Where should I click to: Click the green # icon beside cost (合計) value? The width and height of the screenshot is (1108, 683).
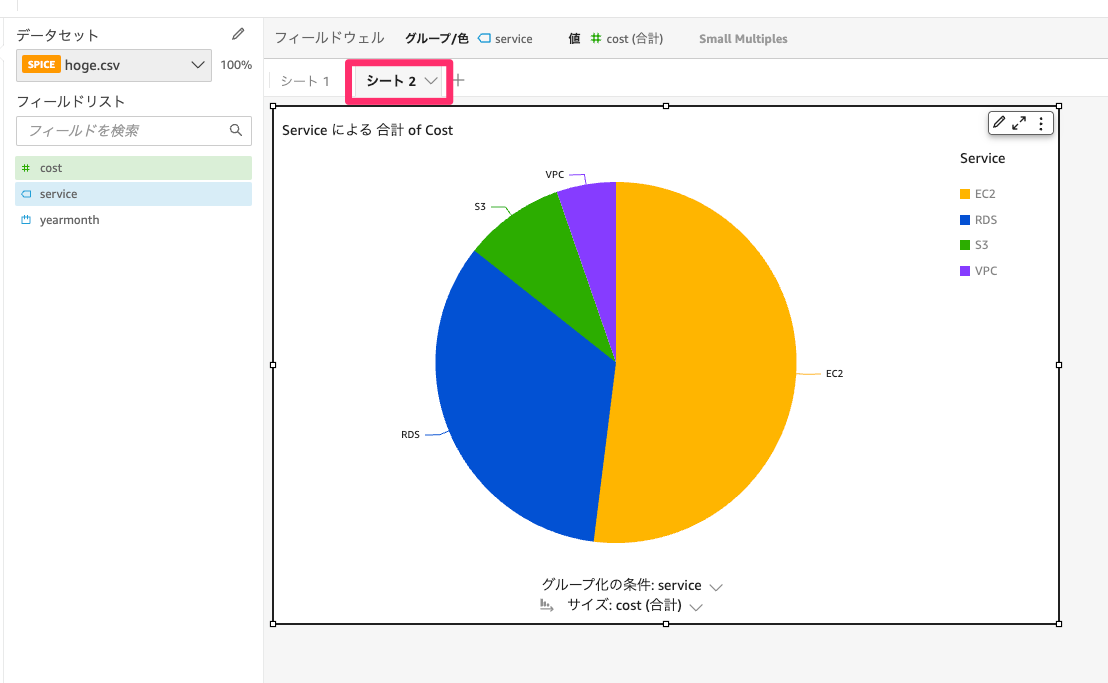(597, 38)
